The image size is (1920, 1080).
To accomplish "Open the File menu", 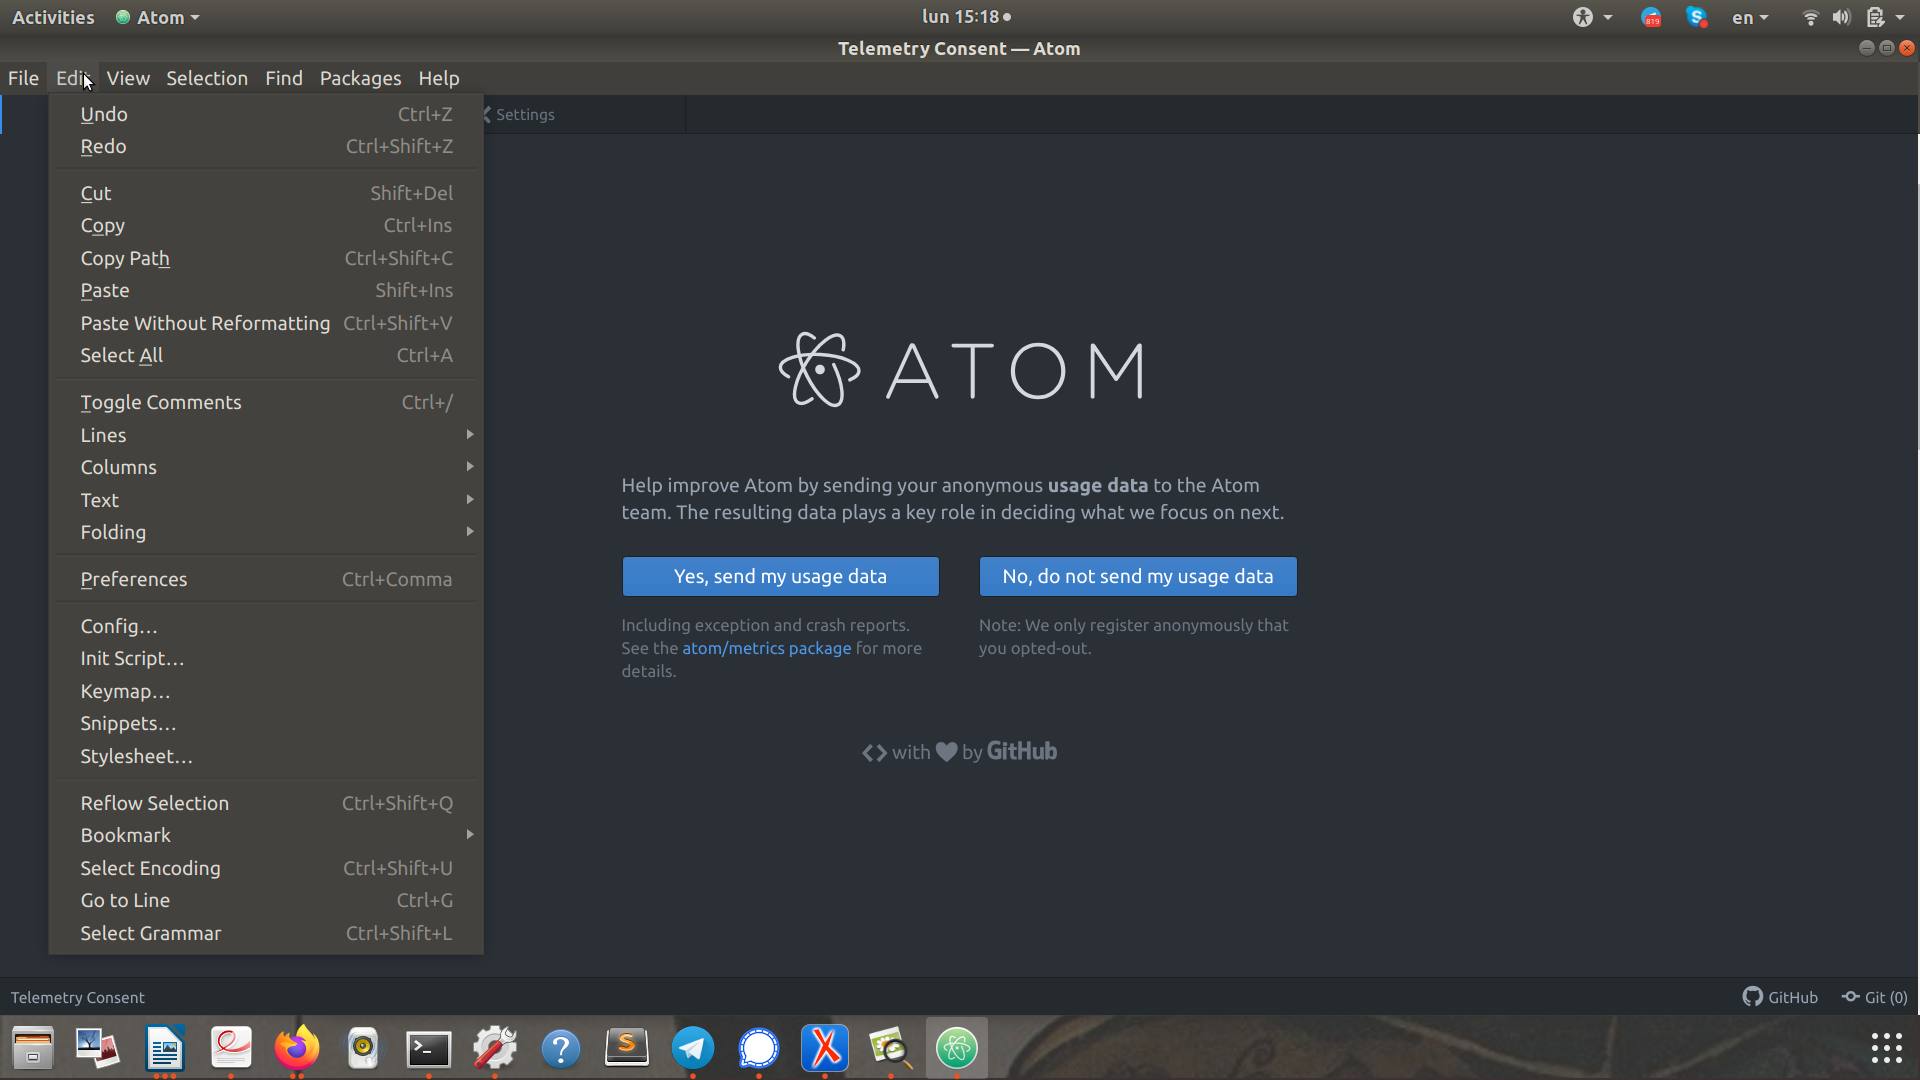I will 23,78.
